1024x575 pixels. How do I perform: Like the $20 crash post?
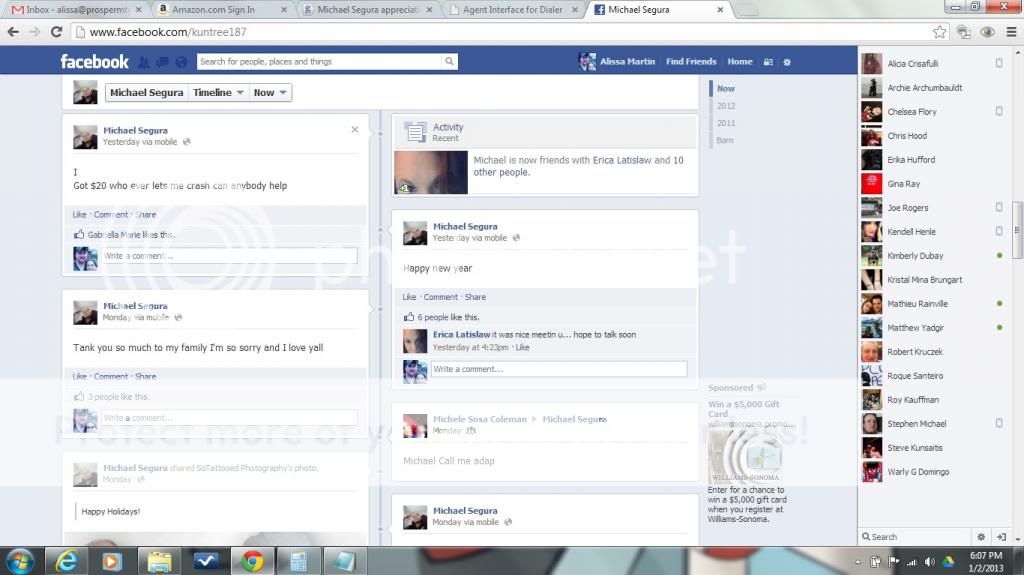point(79,214)
